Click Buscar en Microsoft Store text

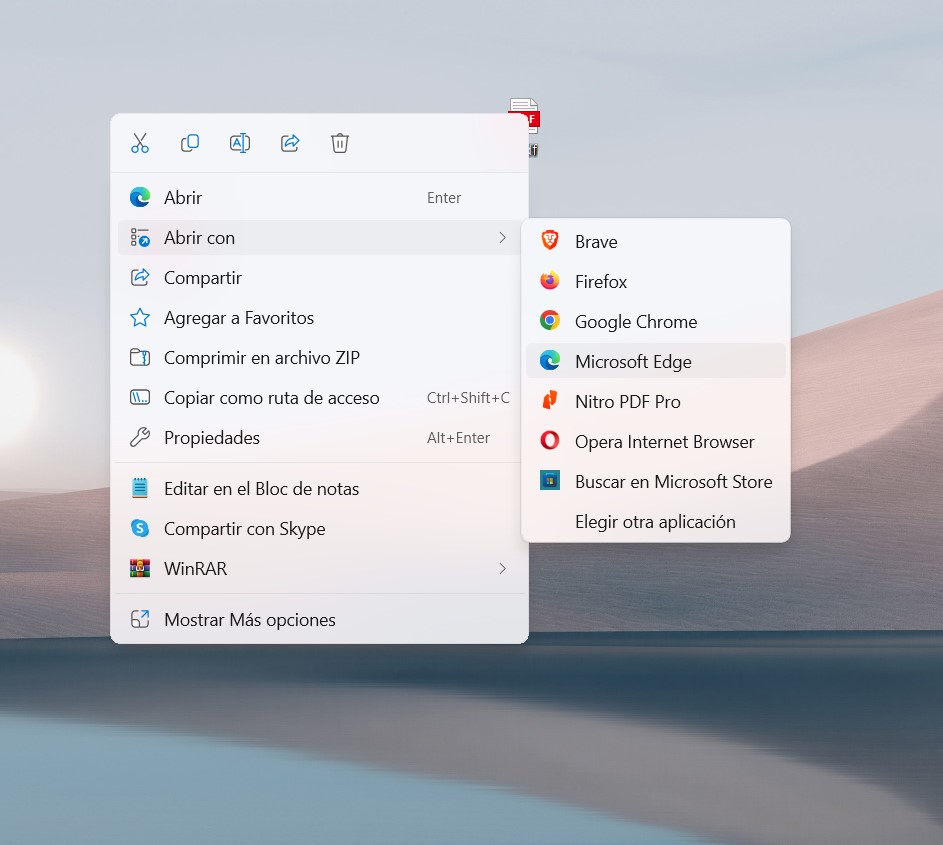click(x=673, y=481)
